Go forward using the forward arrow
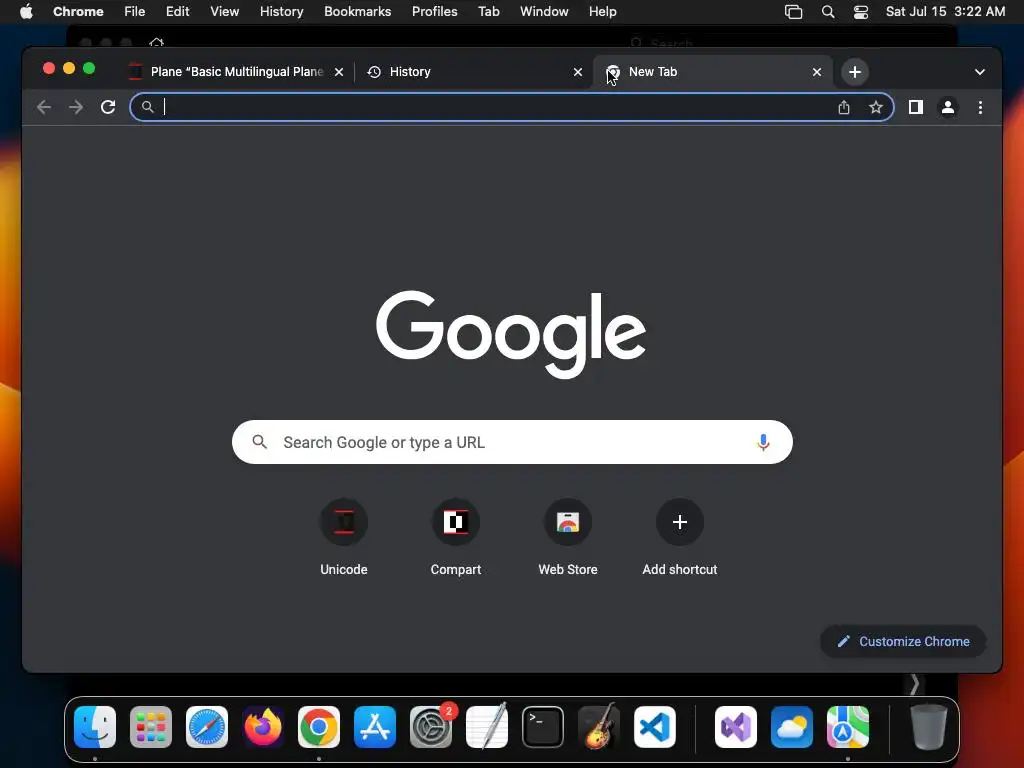 coord(76,107)
